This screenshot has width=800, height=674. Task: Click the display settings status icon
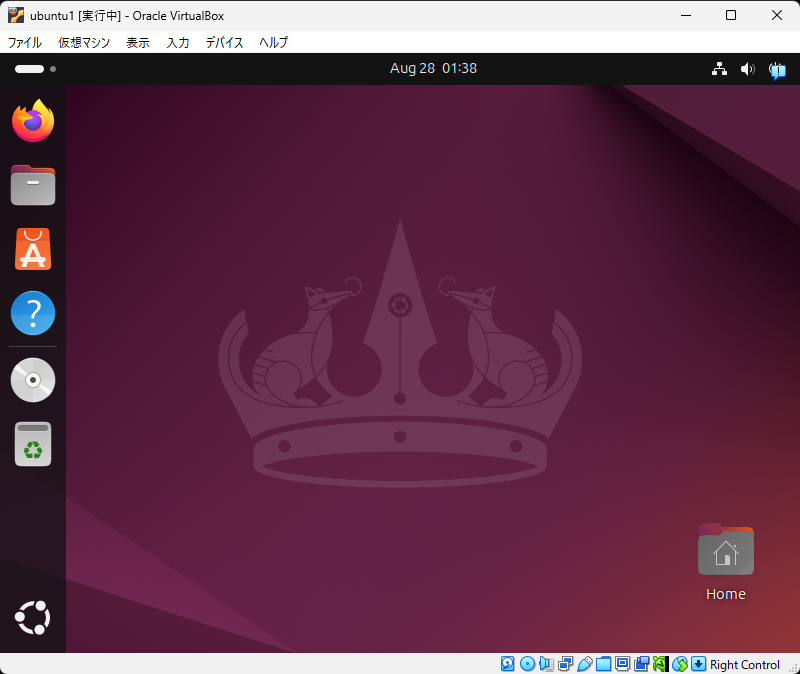622,664
